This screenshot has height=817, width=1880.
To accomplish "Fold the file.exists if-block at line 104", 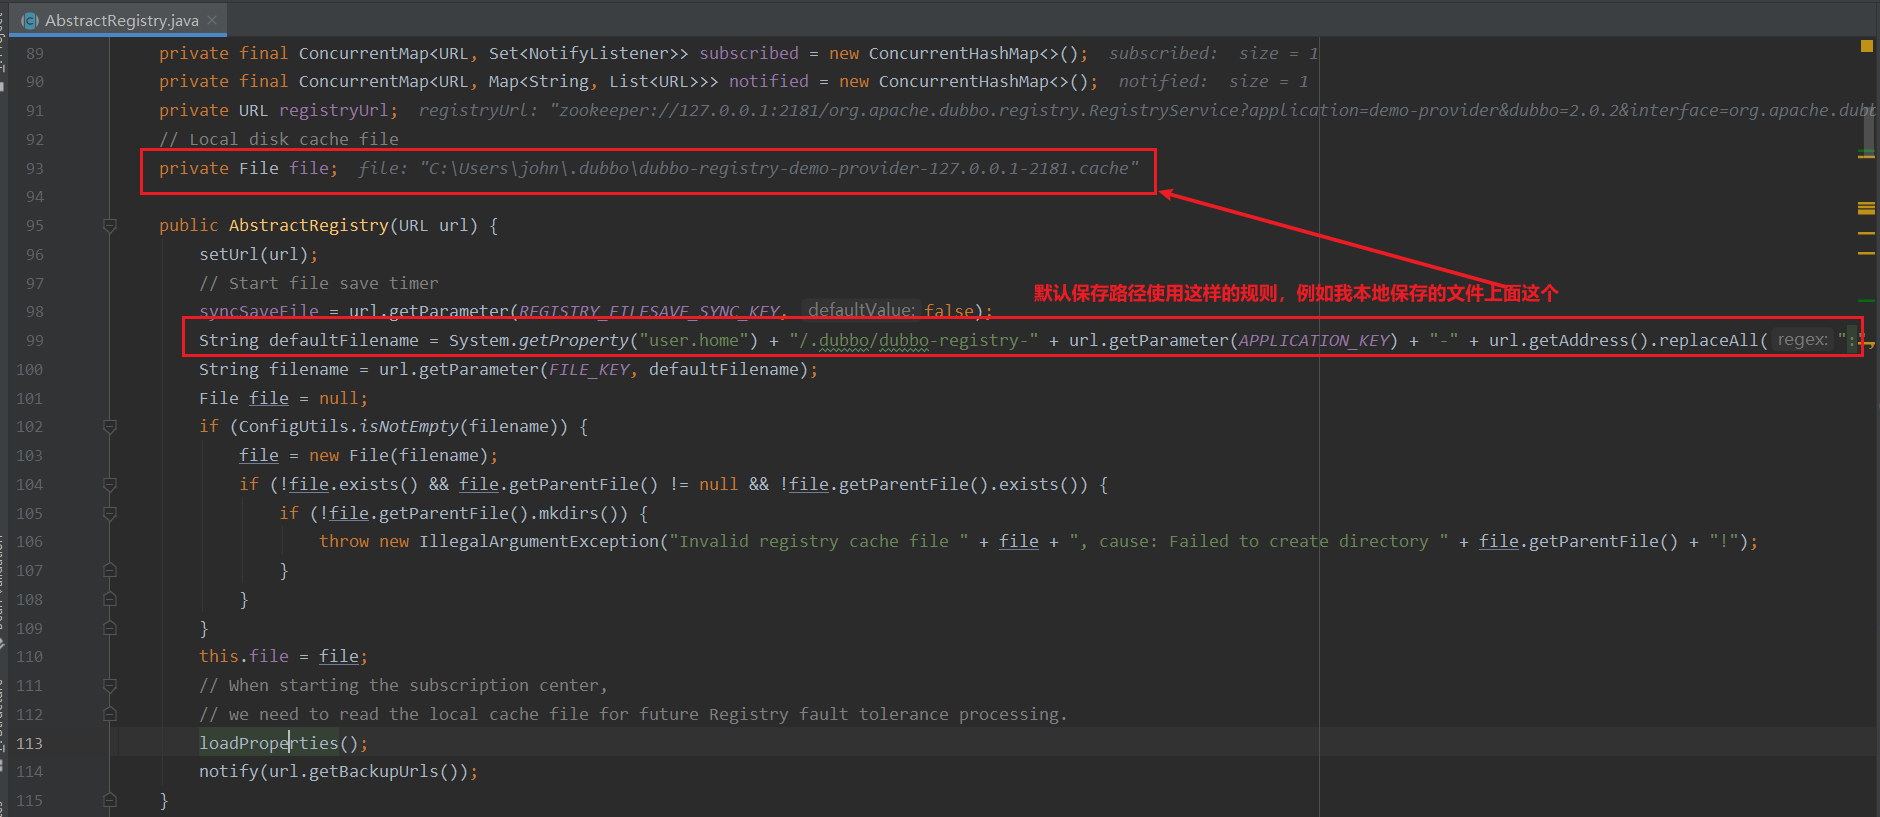I will tap(110, 485).
